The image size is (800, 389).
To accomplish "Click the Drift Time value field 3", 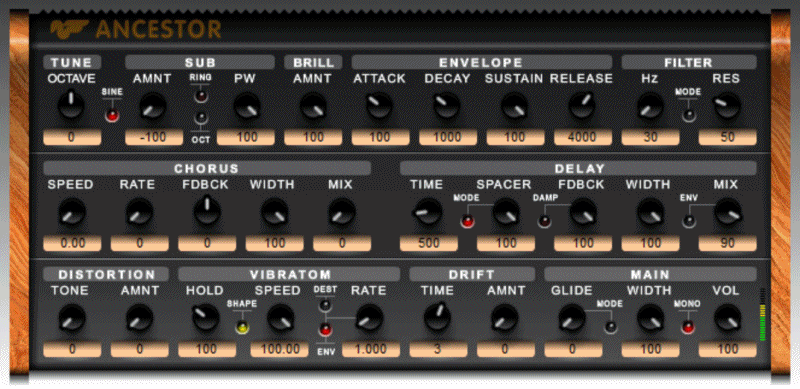I will [x=438, y=349].
